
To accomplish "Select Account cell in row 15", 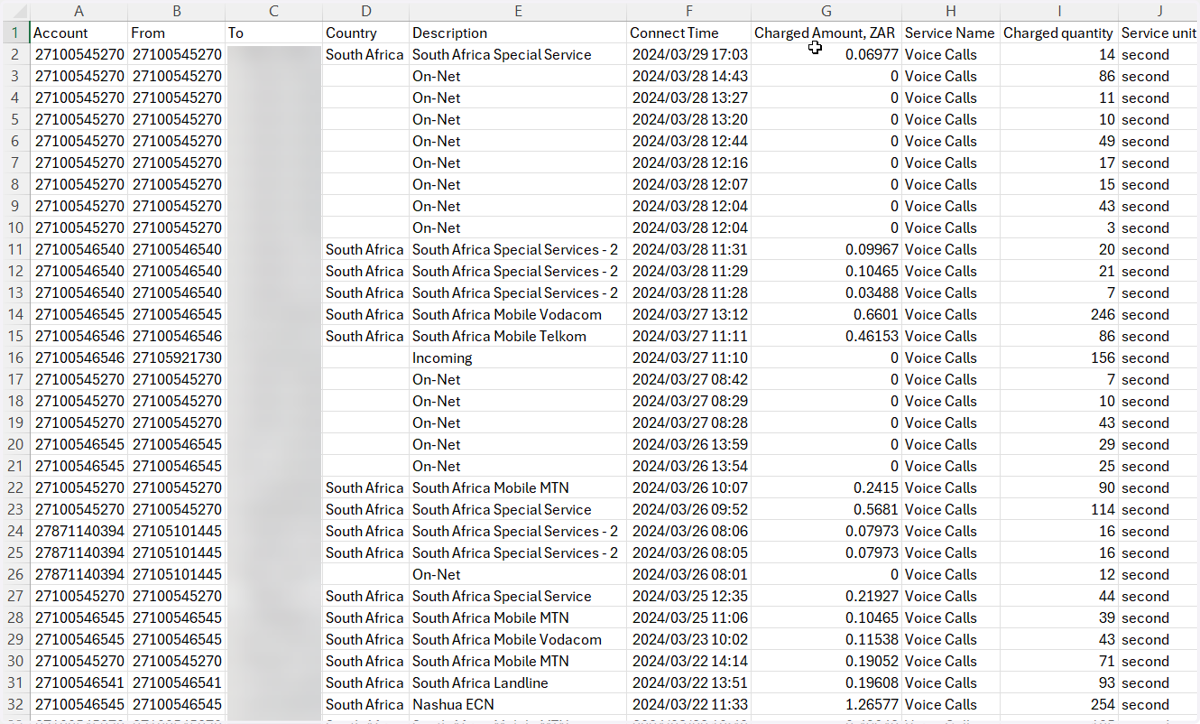I will click(x=80, y=336).
